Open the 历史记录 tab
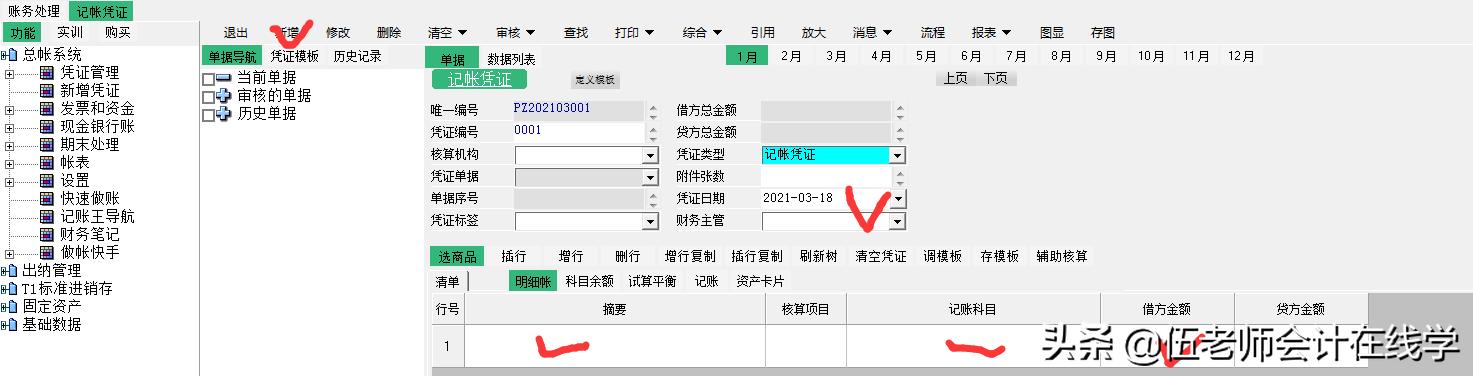Viewport: 1473px width, 376px height. point(358,57)
